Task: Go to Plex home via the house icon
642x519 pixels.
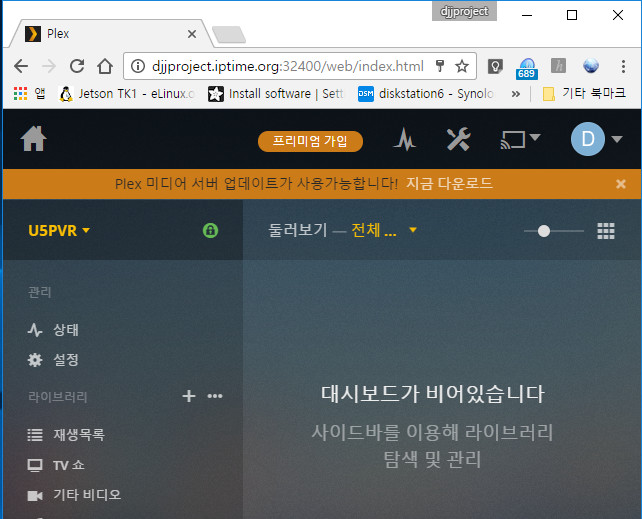Action: point(34,139)
